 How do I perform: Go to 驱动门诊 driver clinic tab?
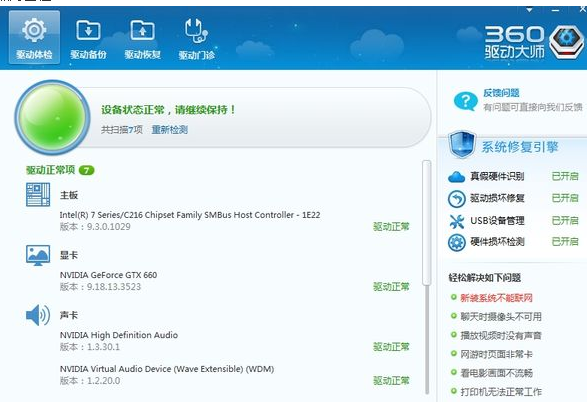tap(197, 39)
